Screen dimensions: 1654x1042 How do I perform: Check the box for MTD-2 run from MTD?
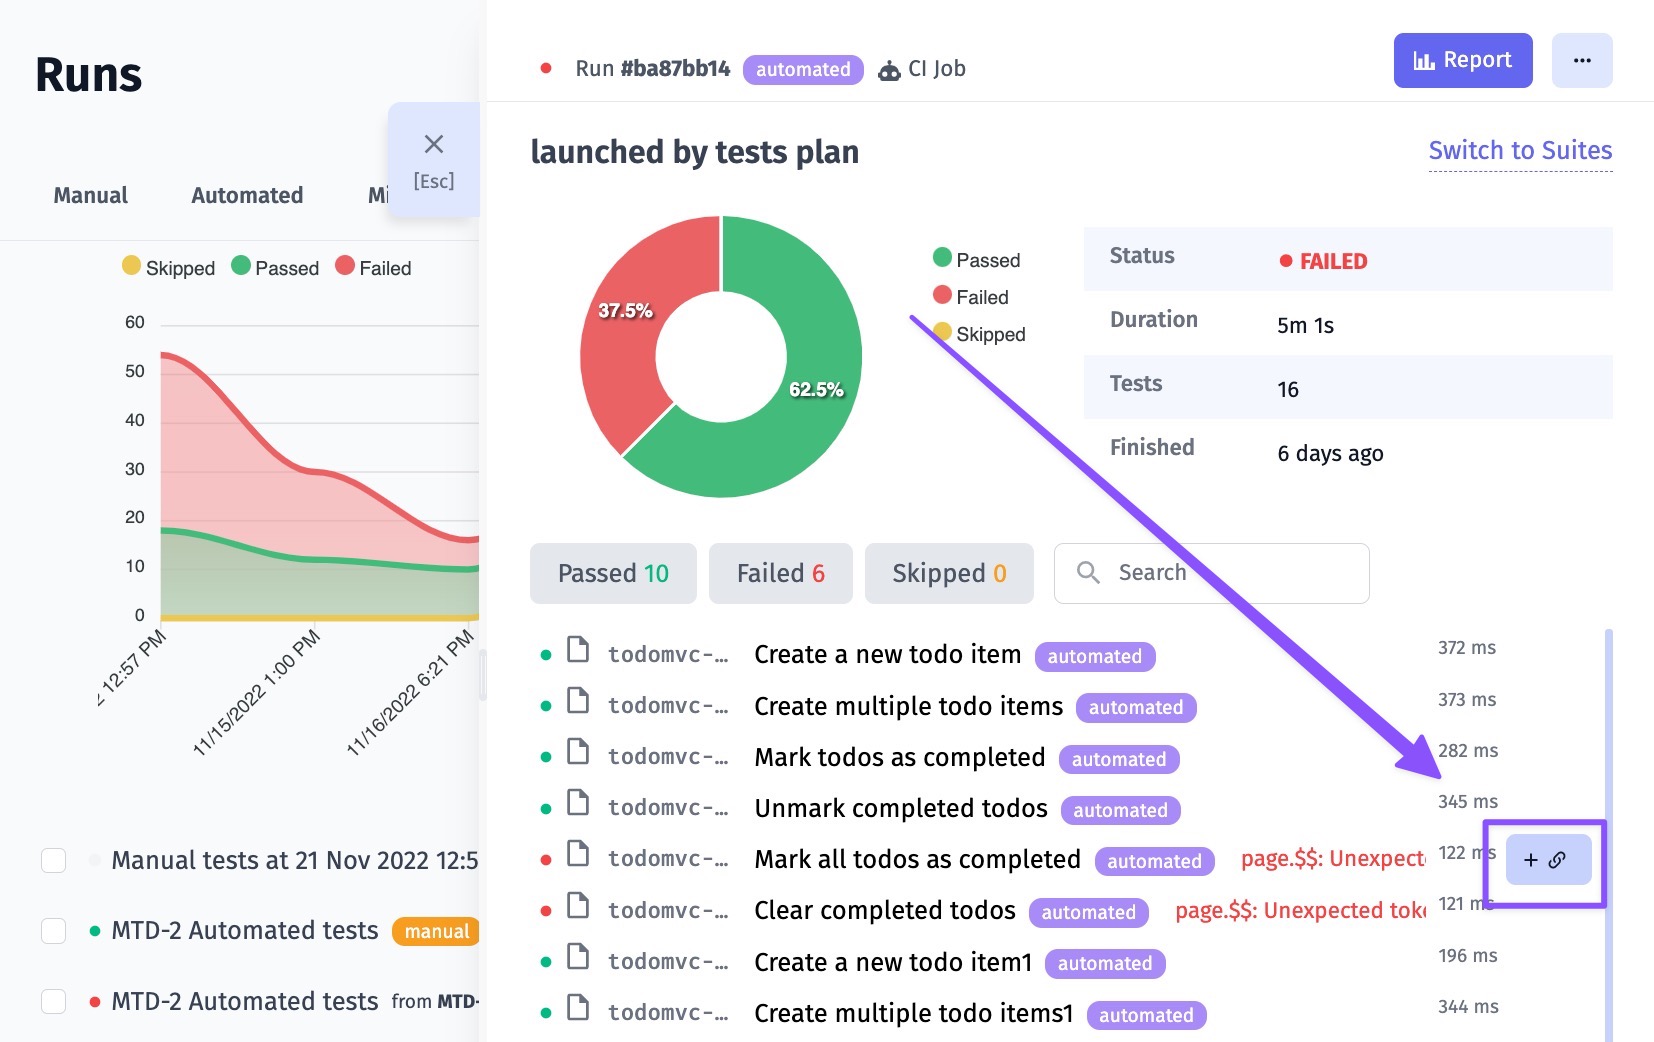54,1001
